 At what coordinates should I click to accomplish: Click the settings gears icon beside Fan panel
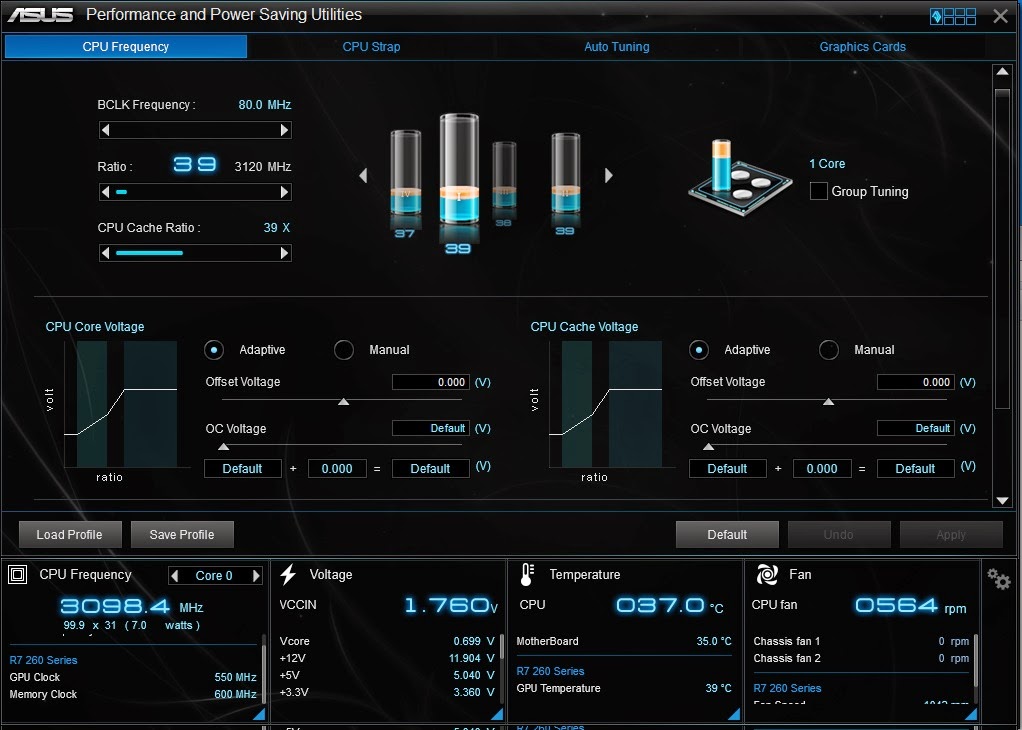[998, 577]
